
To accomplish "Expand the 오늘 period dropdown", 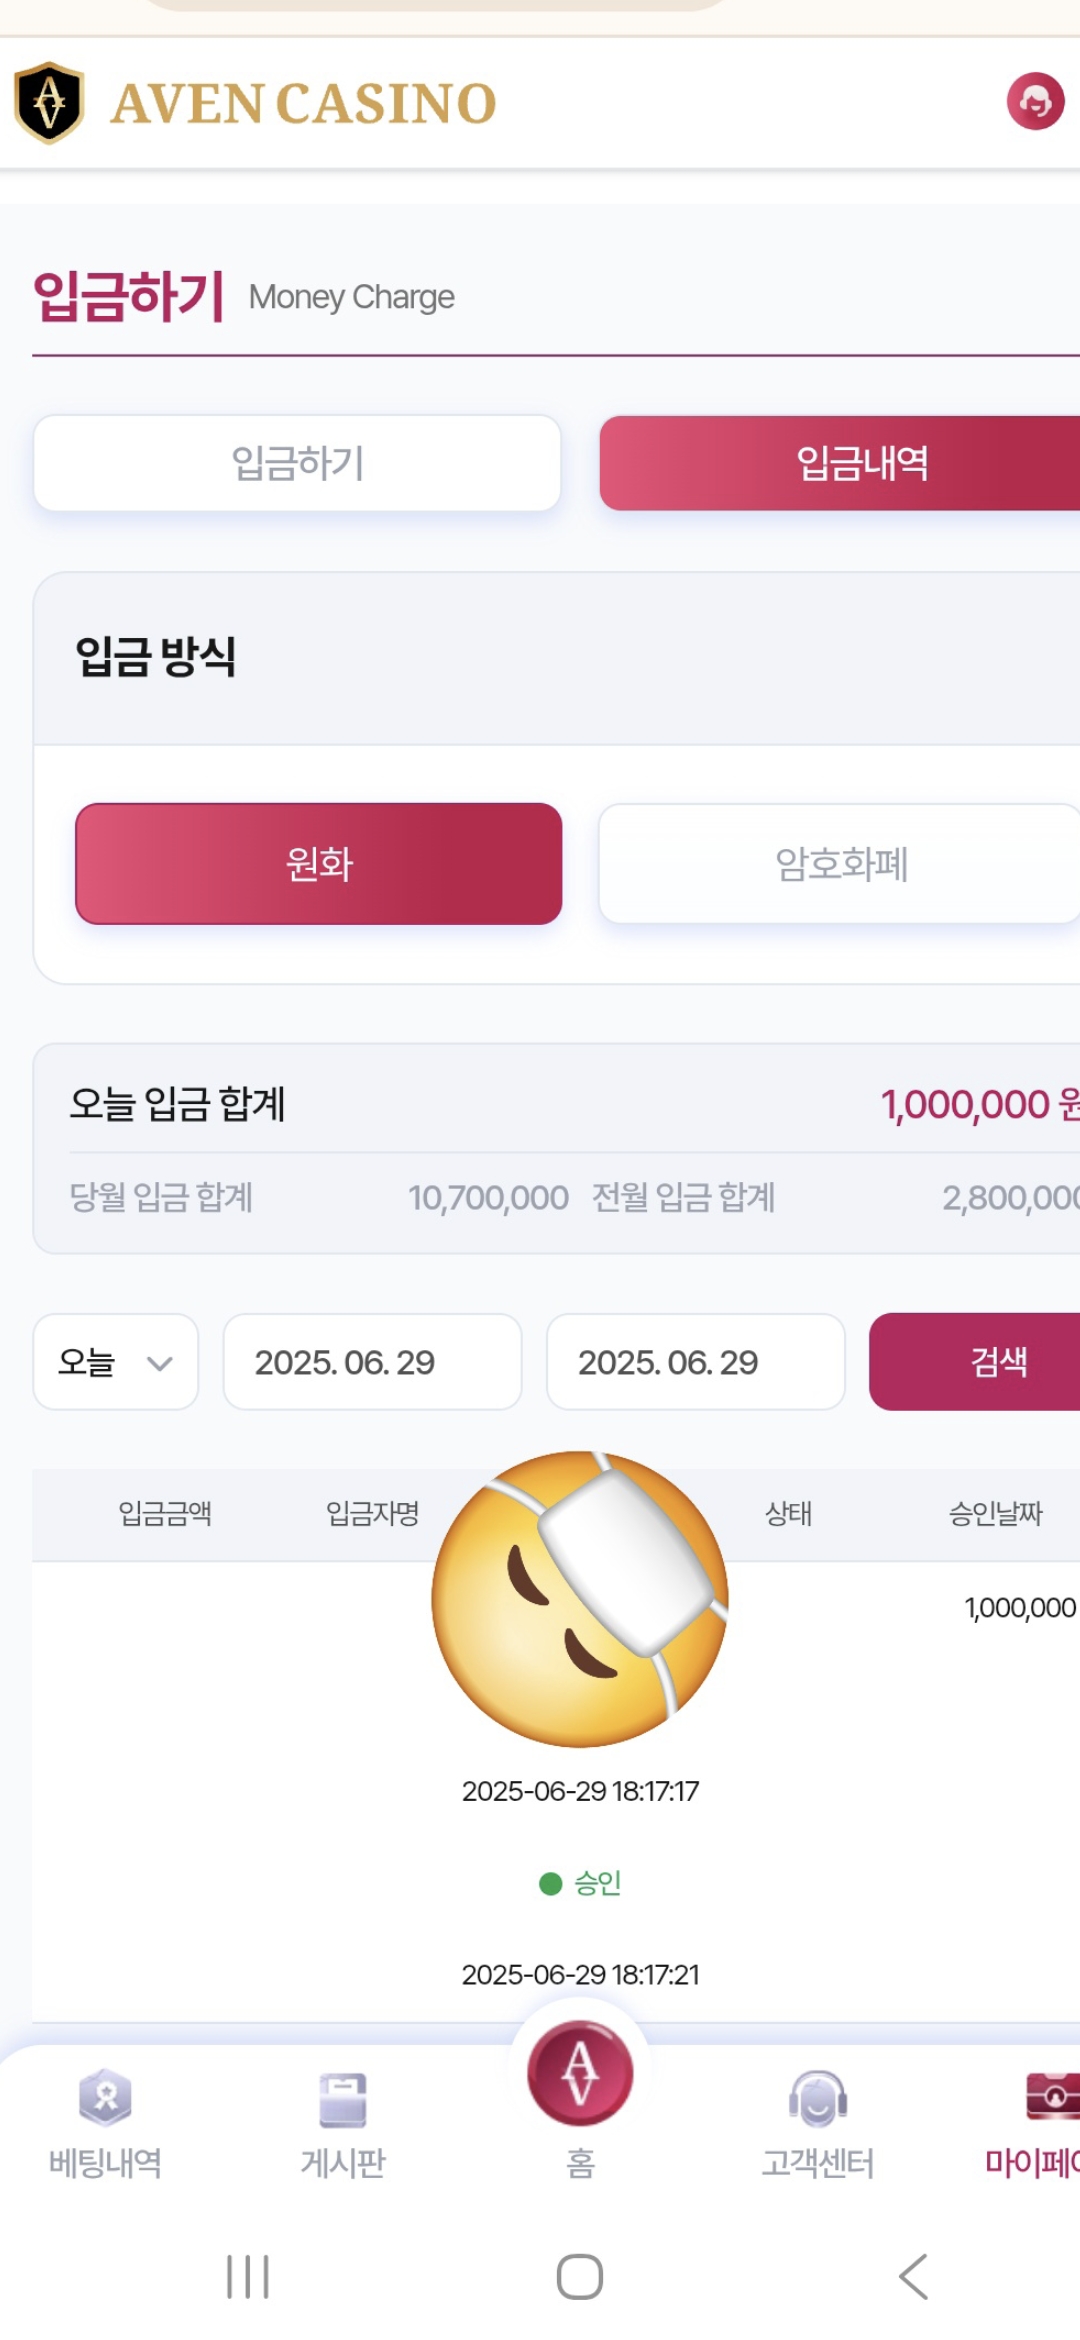I will pyautogui.click(x=116, y=1362).
